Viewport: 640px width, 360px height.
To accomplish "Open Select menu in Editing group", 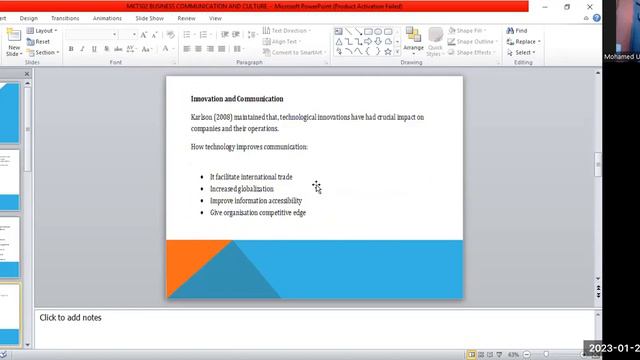I will pyautogui.click(x=521, y=53).
